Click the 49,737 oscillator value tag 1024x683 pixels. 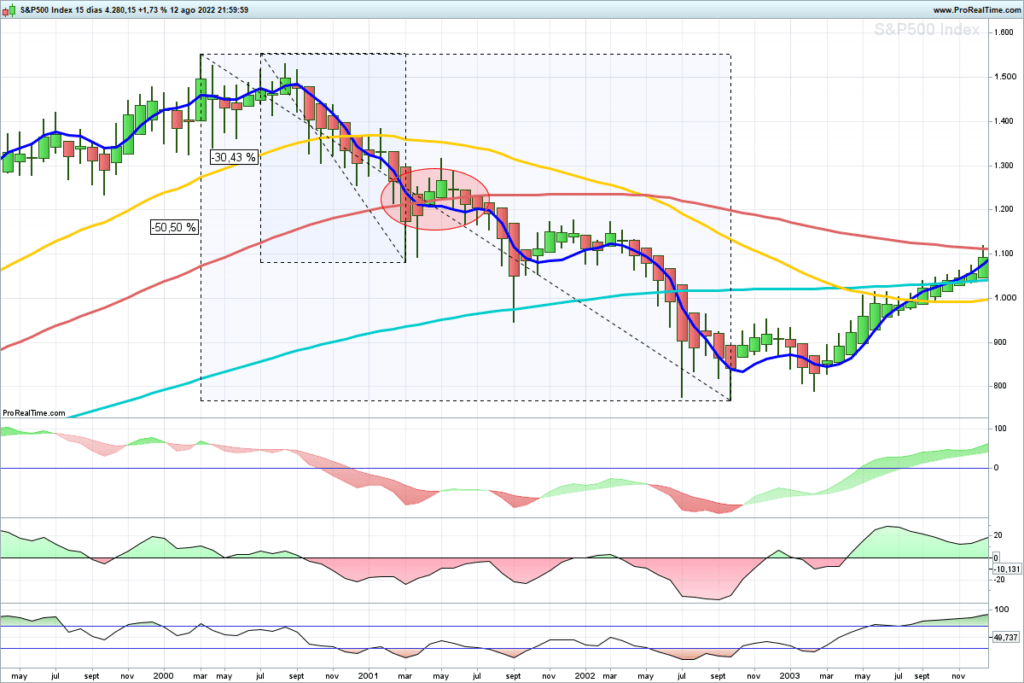pyautogui.click(x=1006, y=637)
